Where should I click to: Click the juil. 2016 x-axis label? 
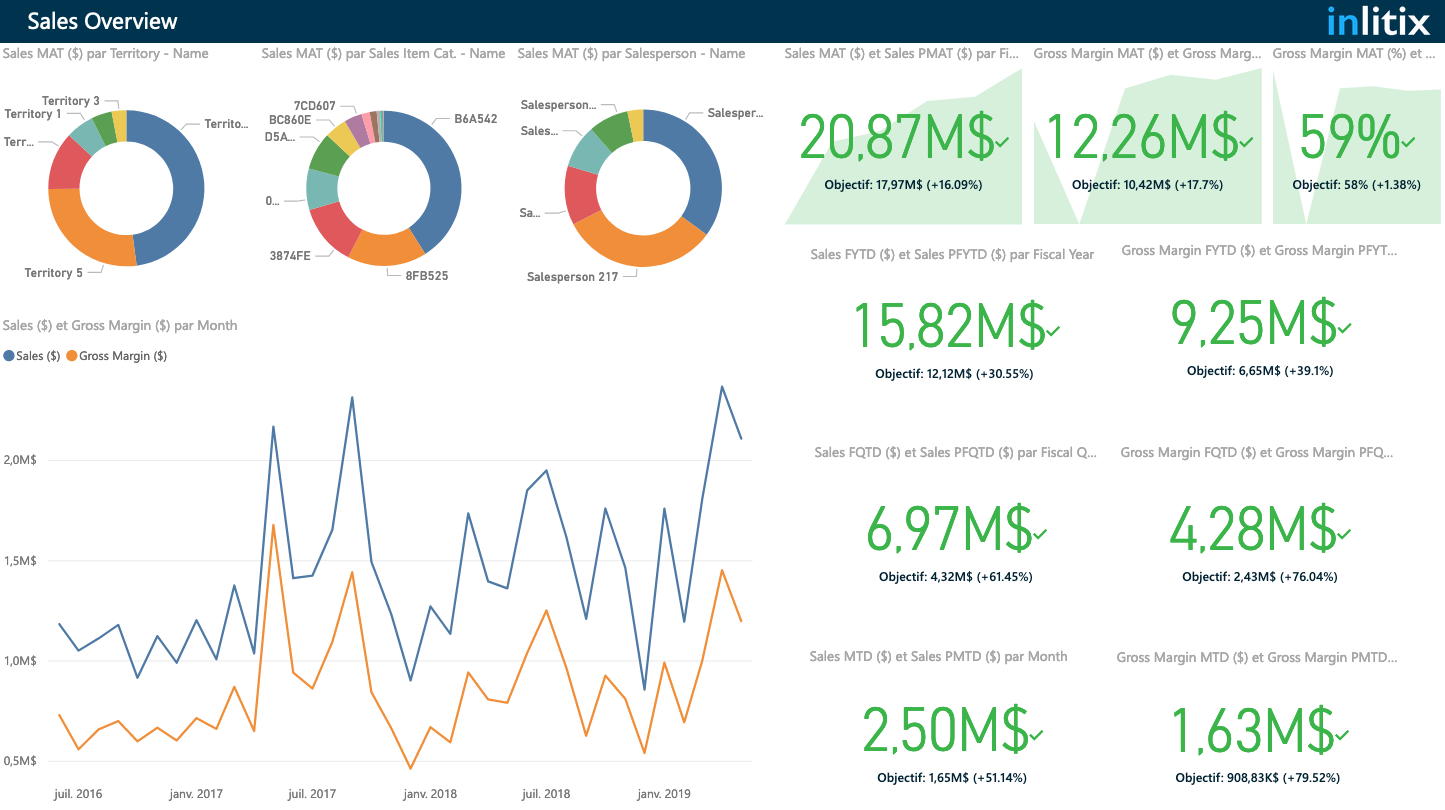78,794
